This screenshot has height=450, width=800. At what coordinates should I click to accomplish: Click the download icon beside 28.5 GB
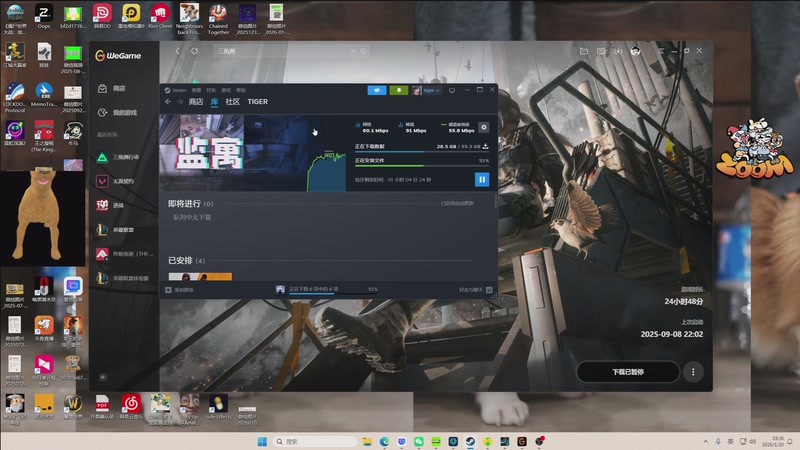[x=485, y=146]
